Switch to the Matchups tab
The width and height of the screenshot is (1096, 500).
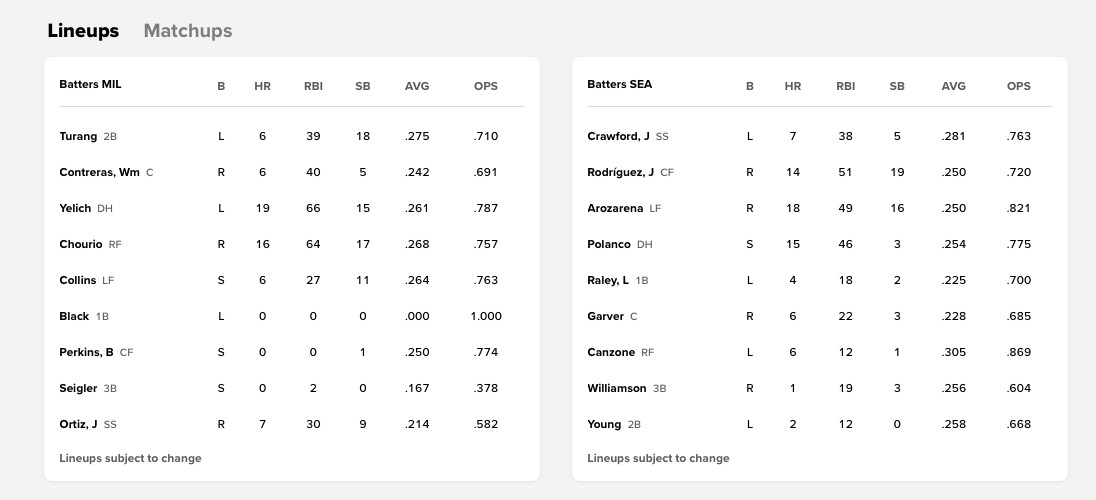(188, 31)
